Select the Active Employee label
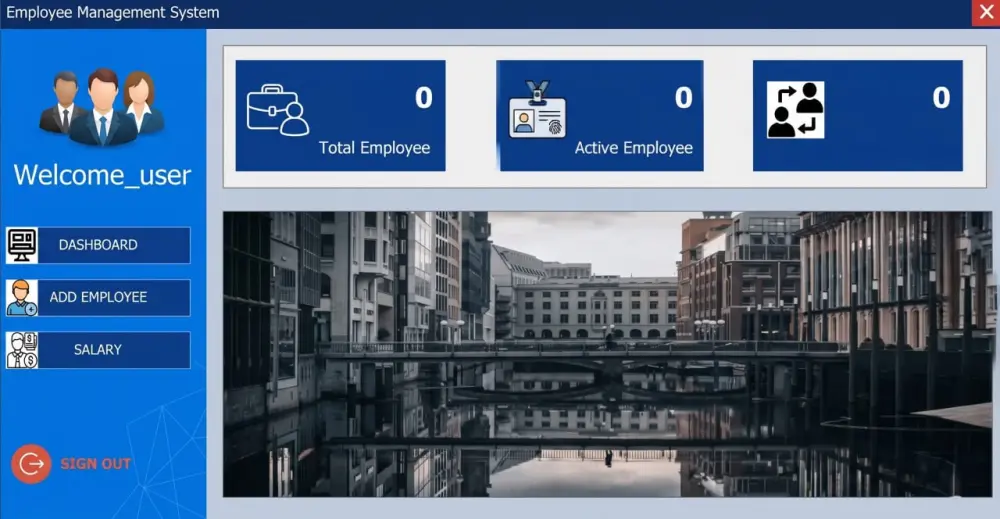Image resolution: width=1000 pixels, height=519 pixels. 633,148
